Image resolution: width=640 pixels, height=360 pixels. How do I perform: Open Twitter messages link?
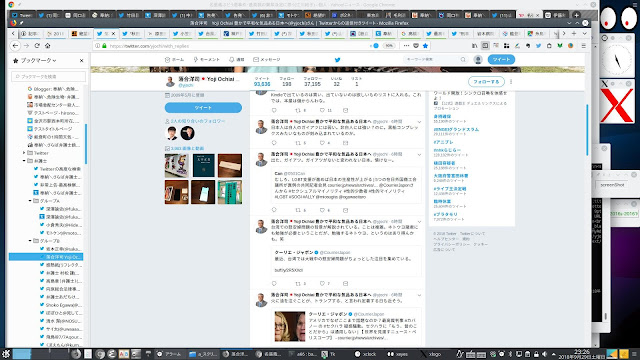(267, 60)
